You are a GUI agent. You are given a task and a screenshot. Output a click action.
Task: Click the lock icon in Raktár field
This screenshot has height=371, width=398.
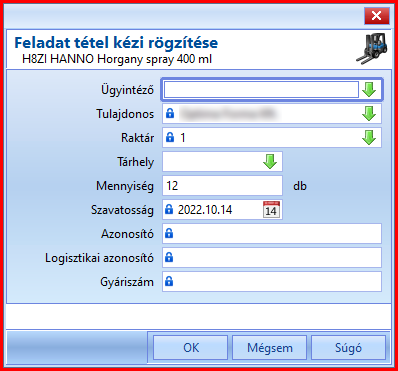click(170, 137)
